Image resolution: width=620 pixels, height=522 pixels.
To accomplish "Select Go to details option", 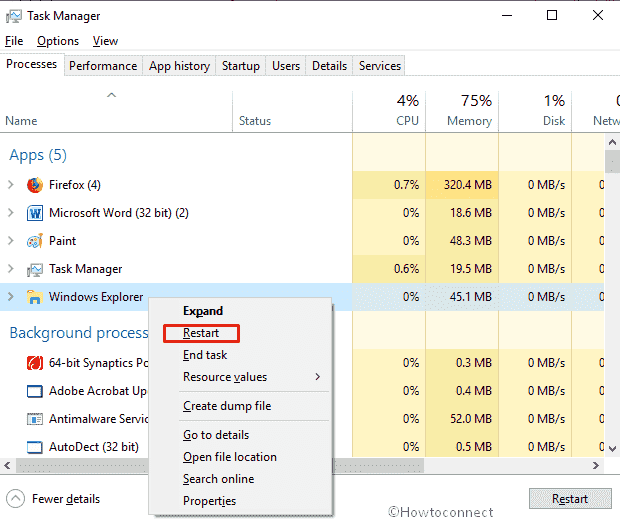I will (x=216, y=435).
